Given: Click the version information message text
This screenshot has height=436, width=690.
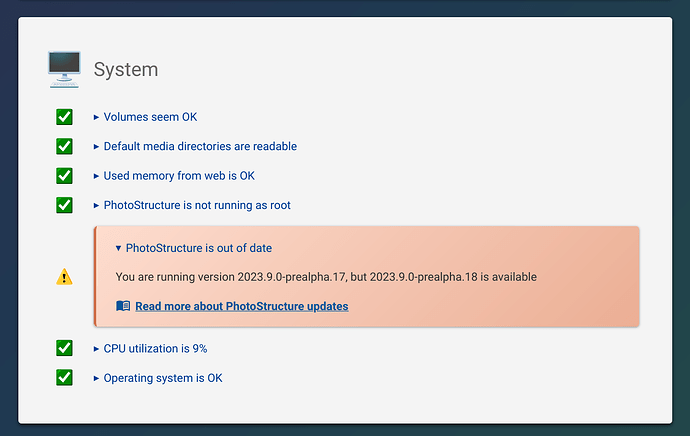Looking at the screenshot, I should 326,277.
